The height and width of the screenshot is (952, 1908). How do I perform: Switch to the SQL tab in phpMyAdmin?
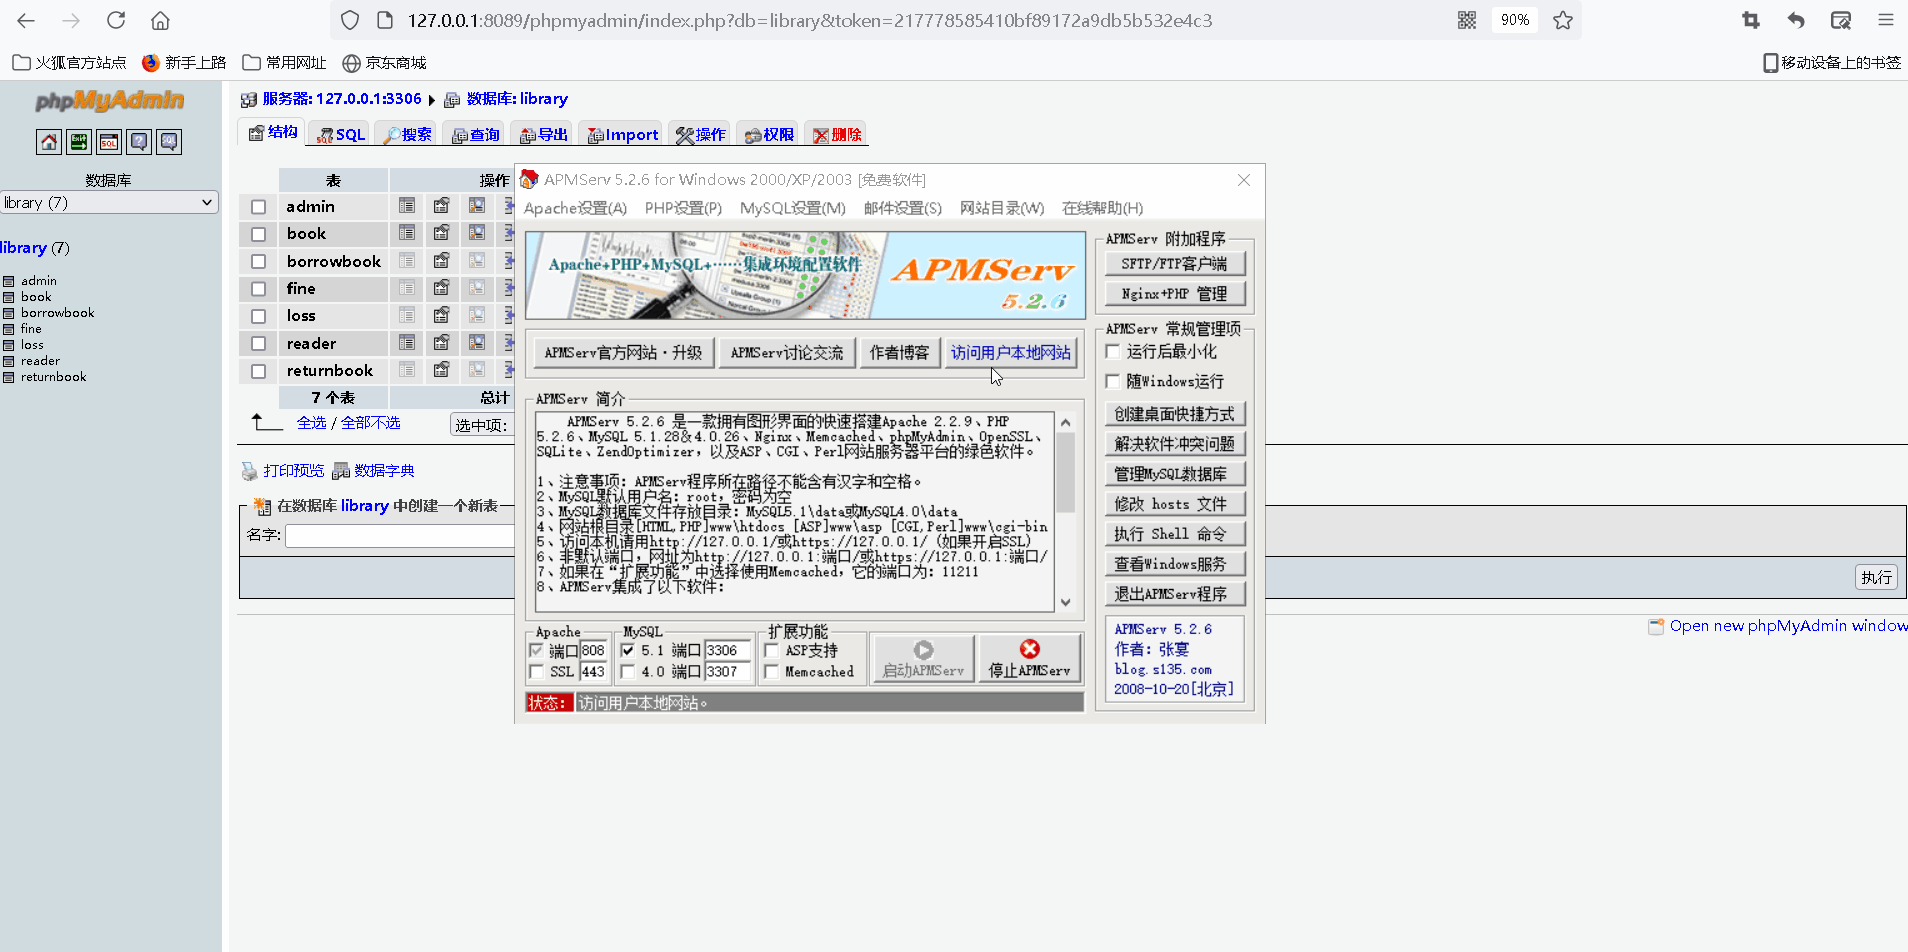tap(340, 135)
